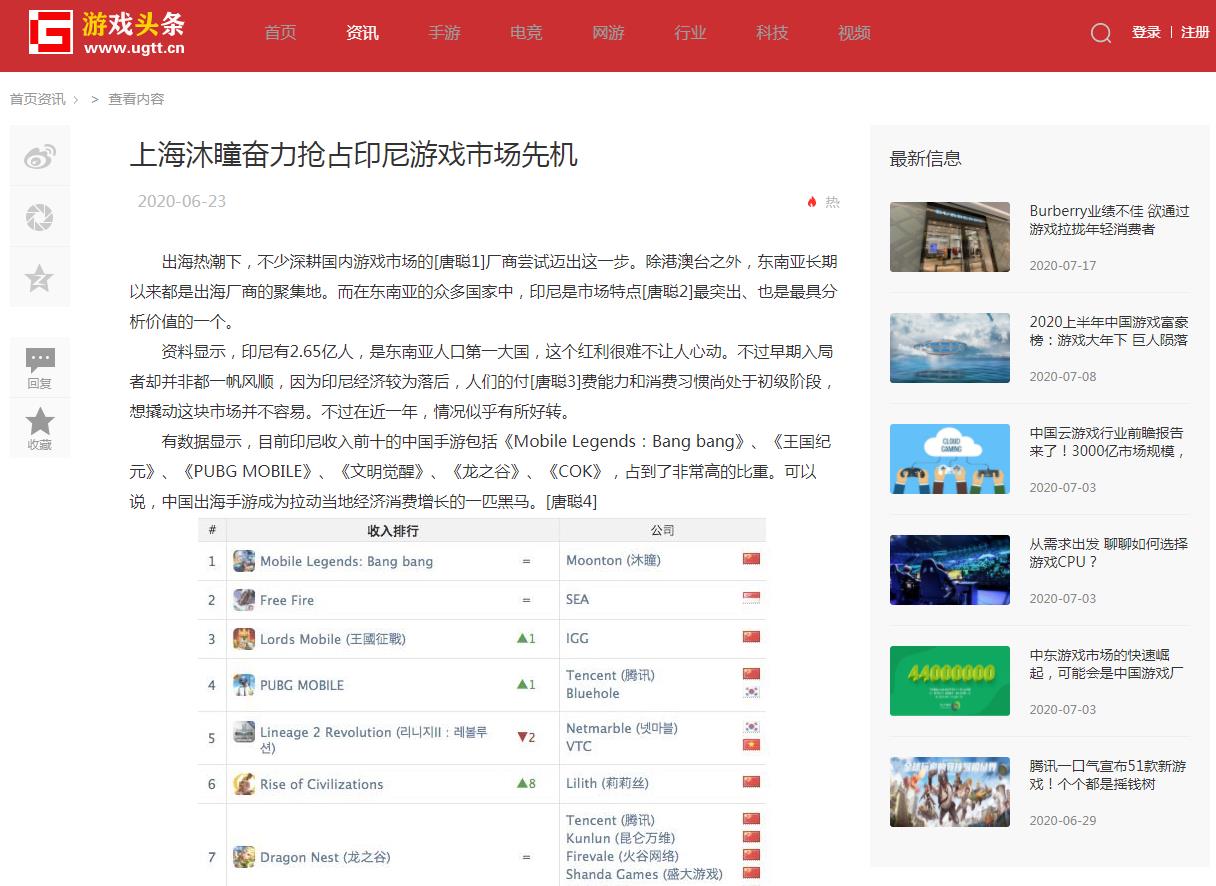Screen dimensions: 1216x886
Task: Click China flag beside Moonton
Action: tap(751, 559)
